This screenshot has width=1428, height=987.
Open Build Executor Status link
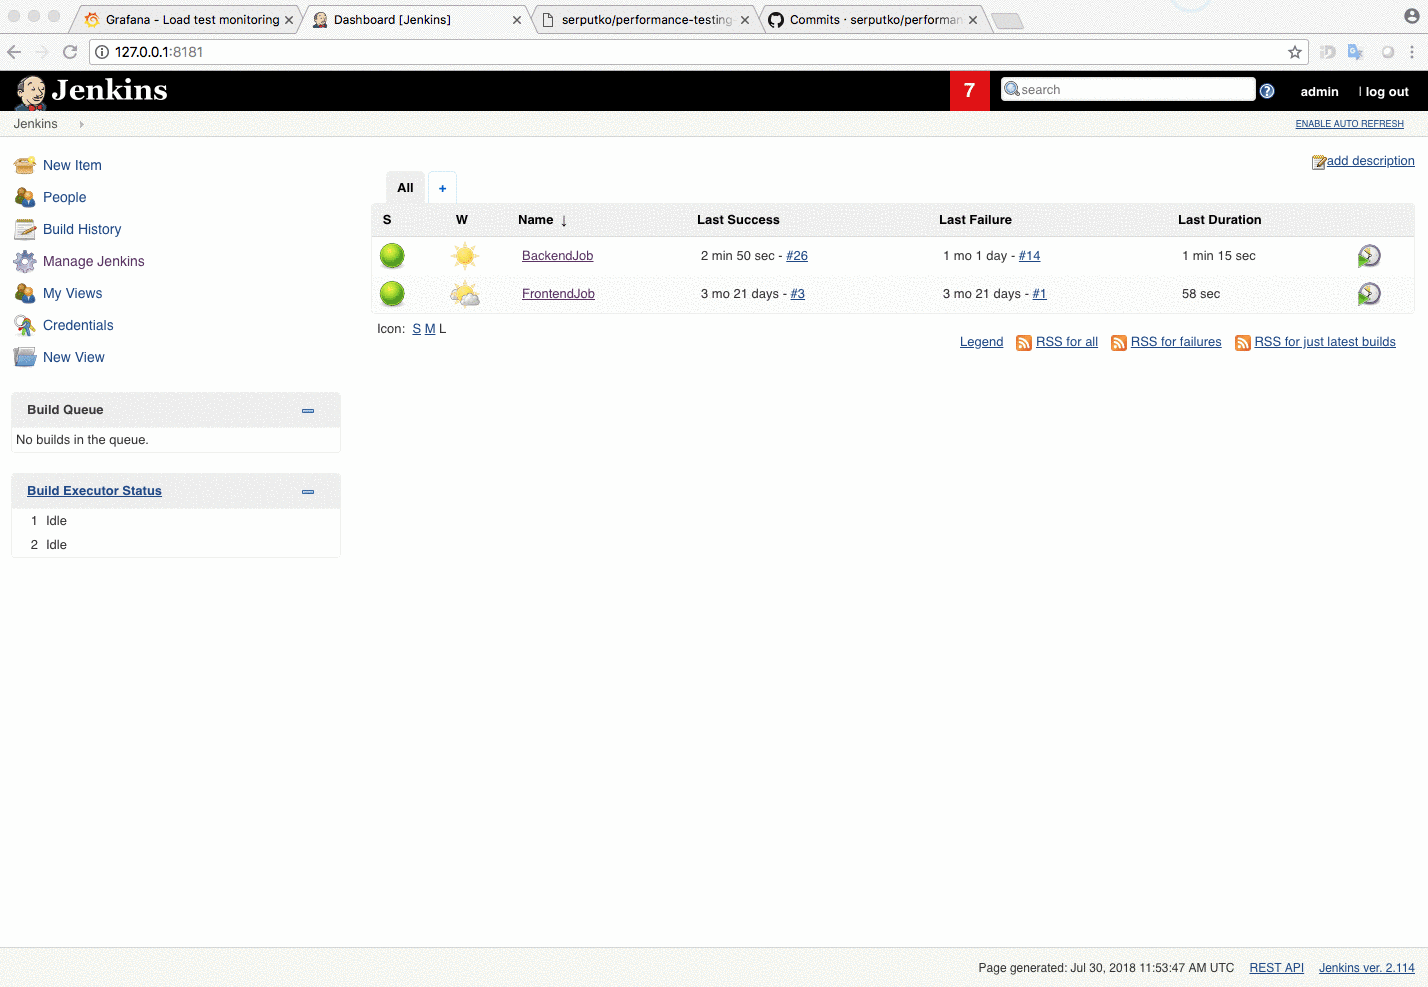(x=94, y=491)
